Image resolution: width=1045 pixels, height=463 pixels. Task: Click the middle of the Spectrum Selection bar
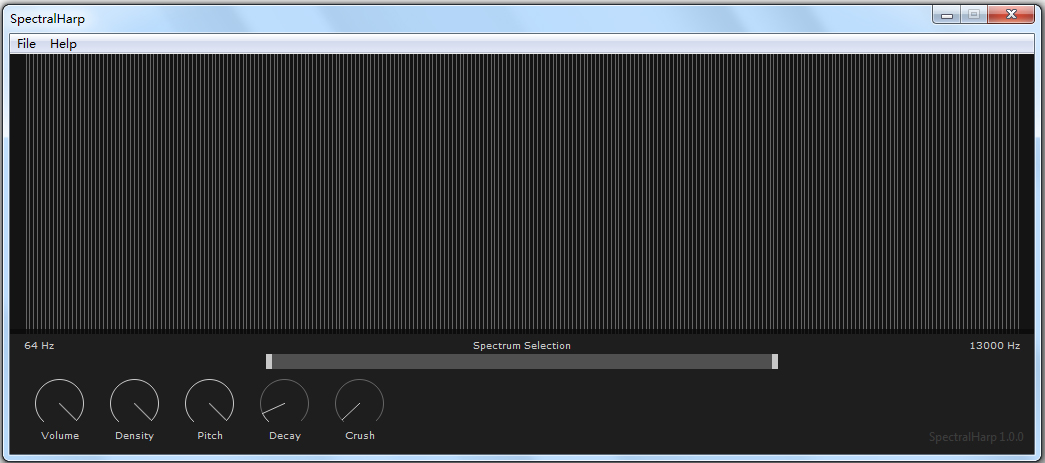click(522, 361)
